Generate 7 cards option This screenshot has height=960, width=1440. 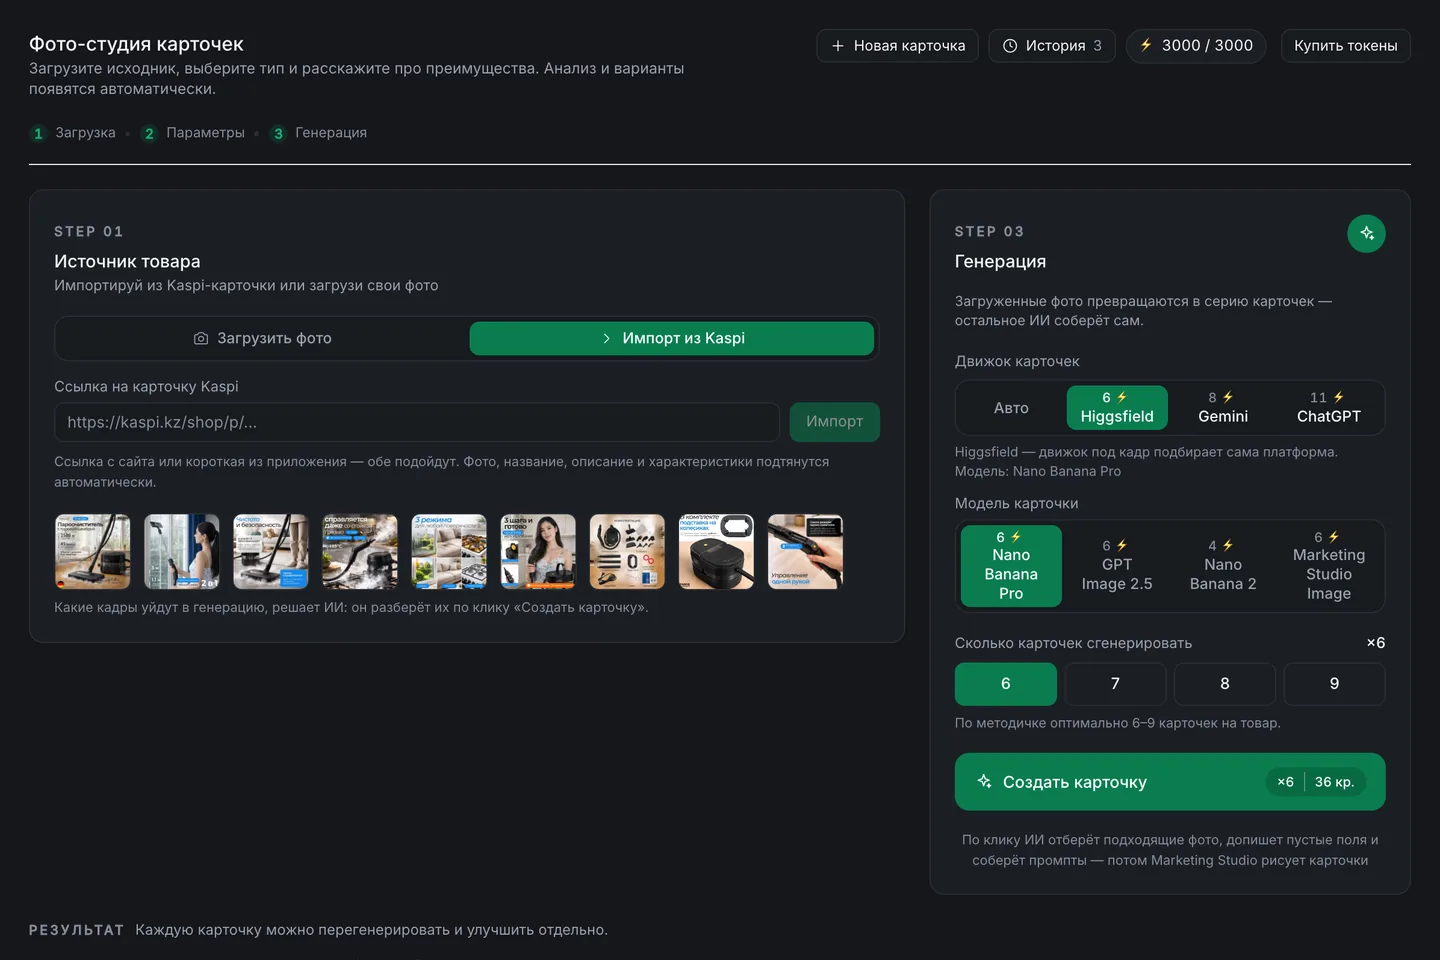(x=1115, y=684)
